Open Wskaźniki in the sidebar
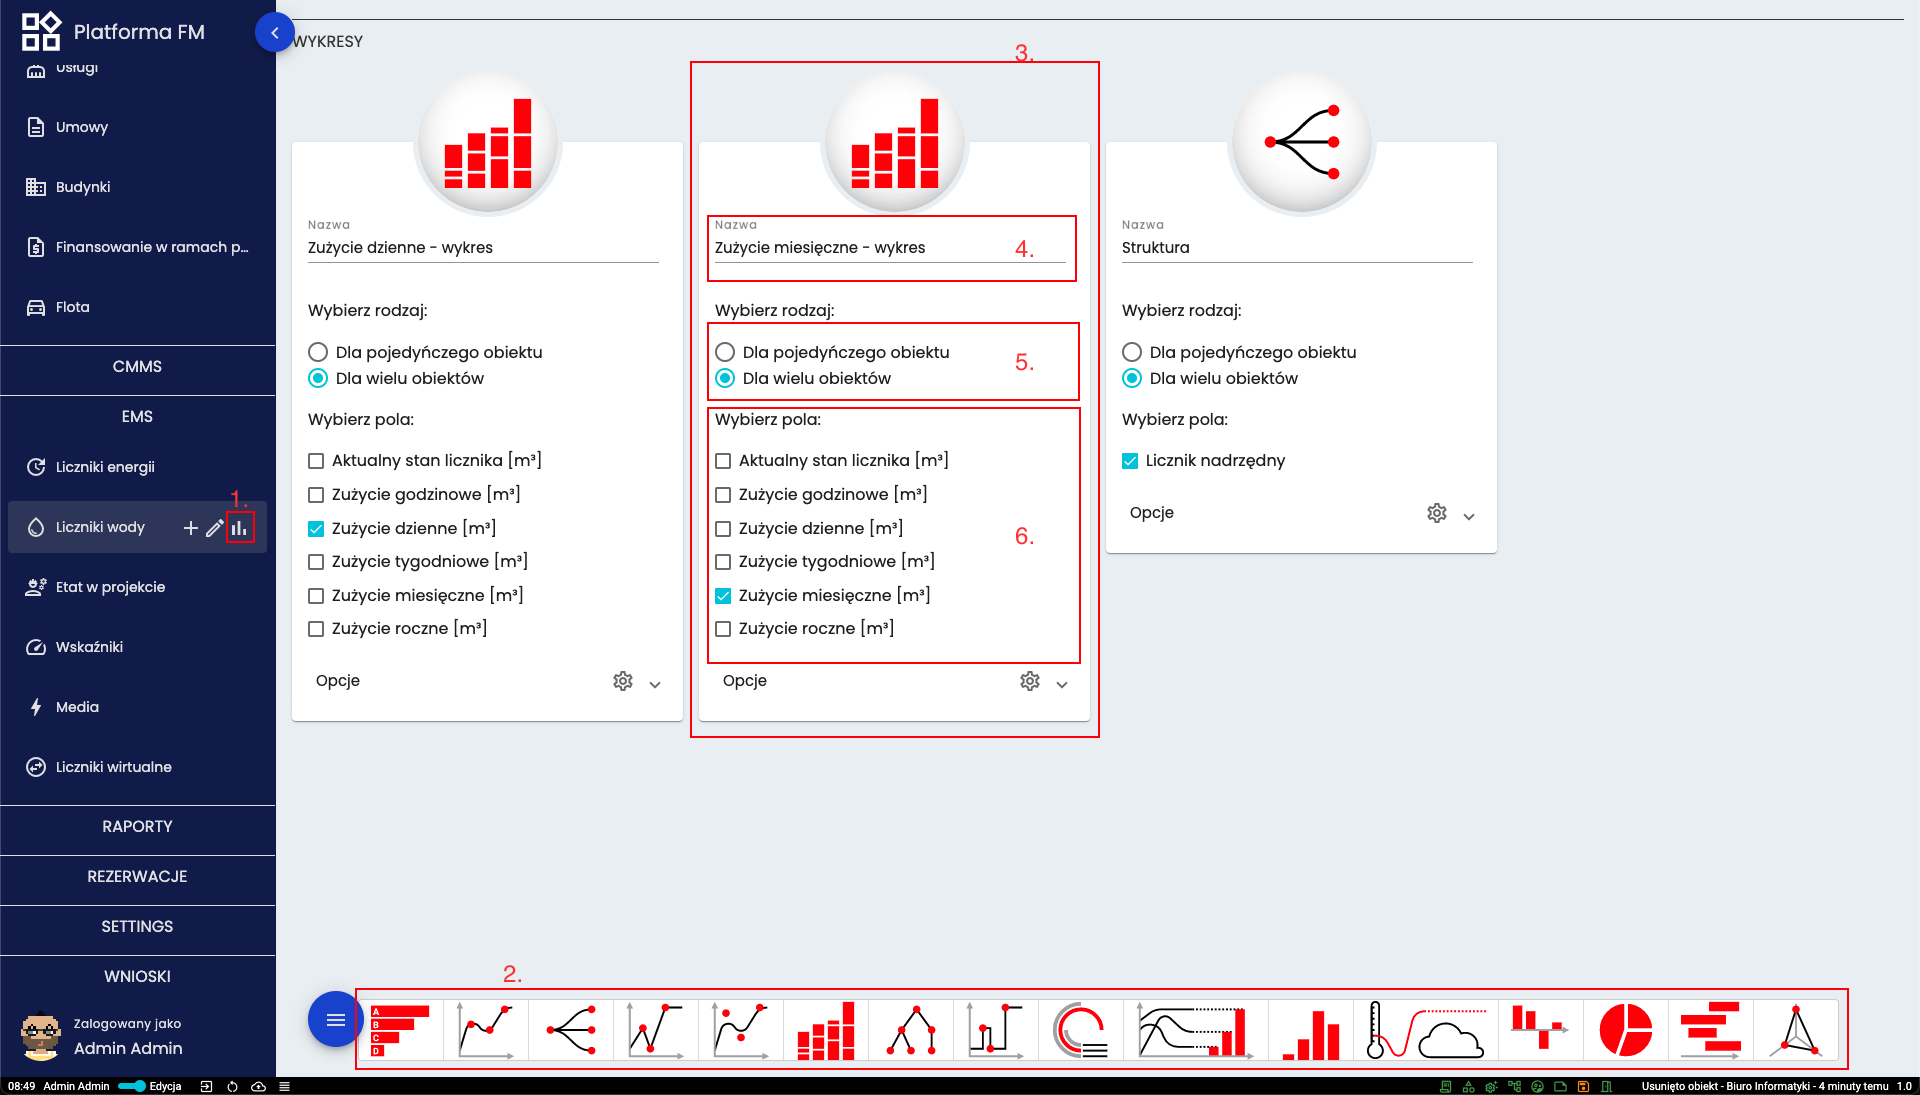Image resolution: width=1920 pixels, height=1095 pixels. tap(138, 647)
